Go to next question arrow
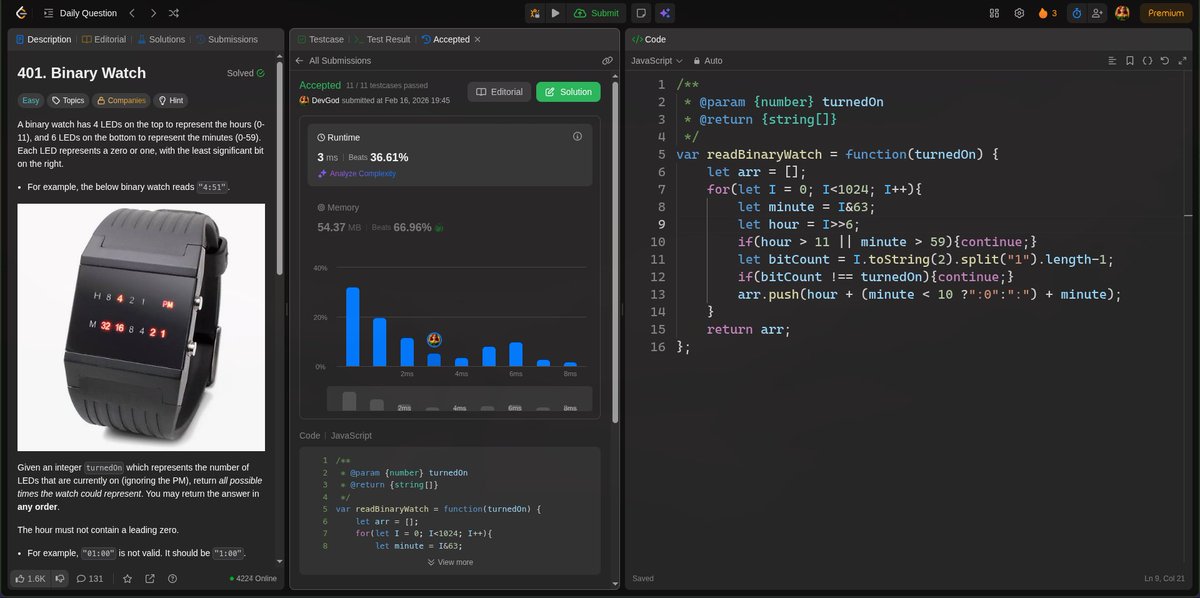1200x598 pixels. click(x=152, y=13)
